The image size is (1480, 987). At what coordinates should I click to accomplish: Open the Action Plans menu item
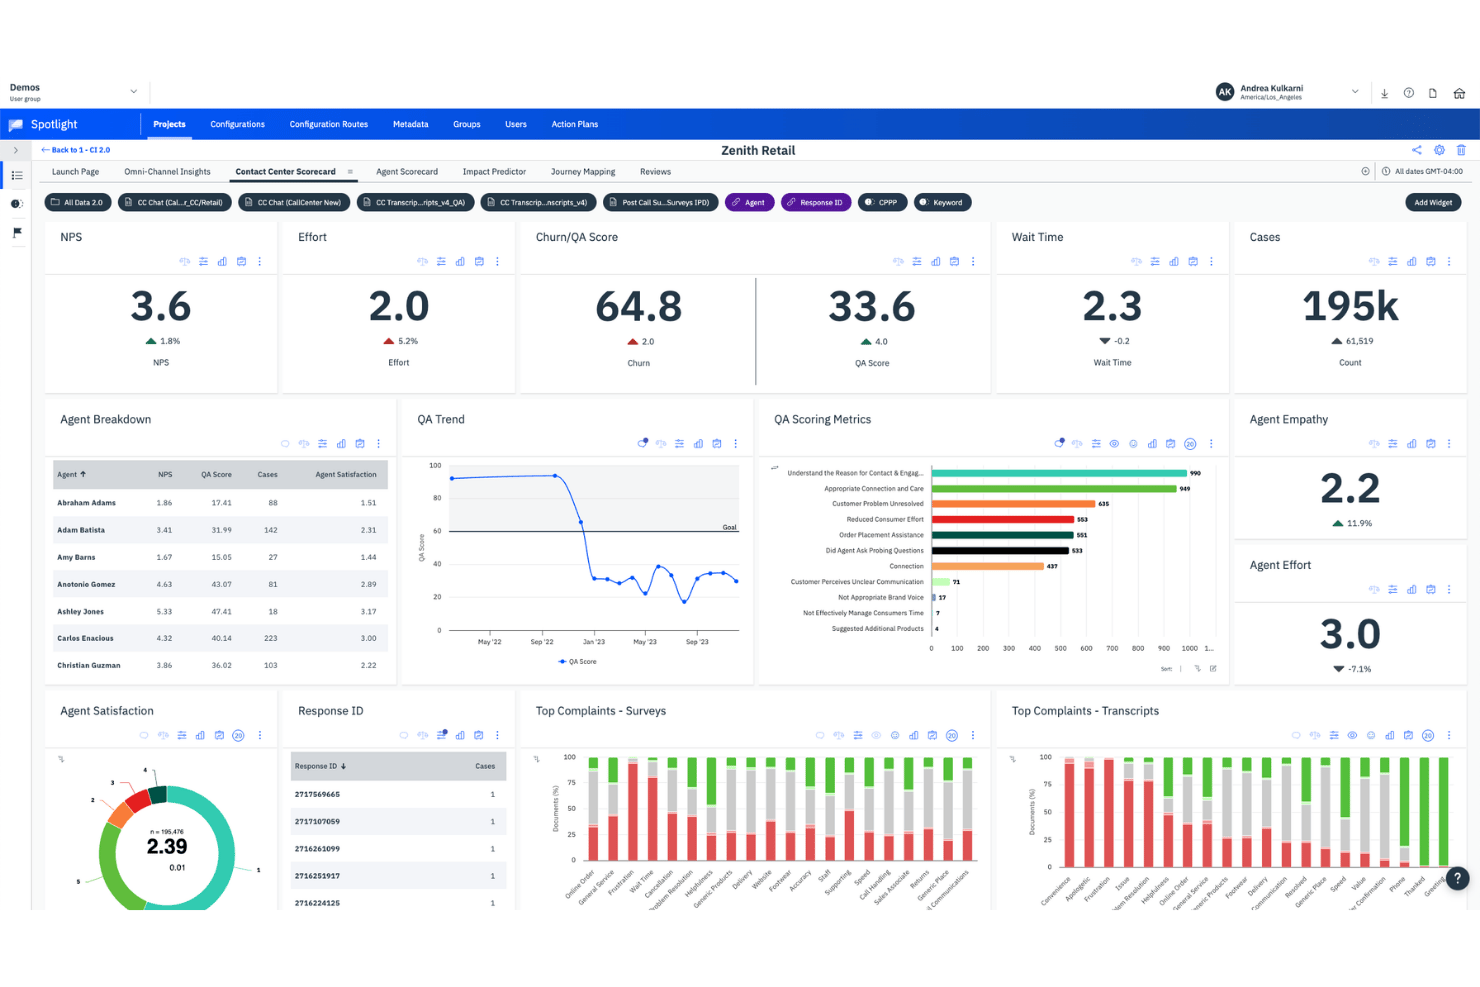pyautogui.click(x=575, y=125)
